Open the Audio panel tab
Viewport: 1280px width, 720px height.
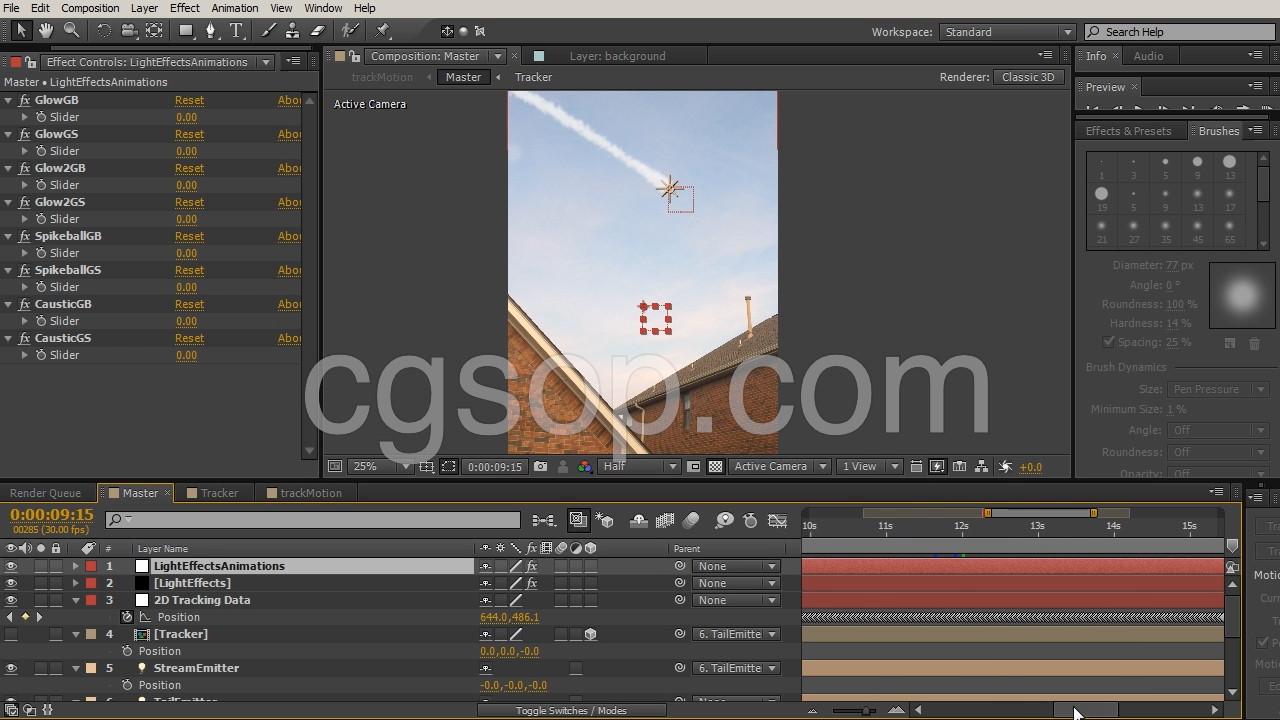pos(1148,56)
